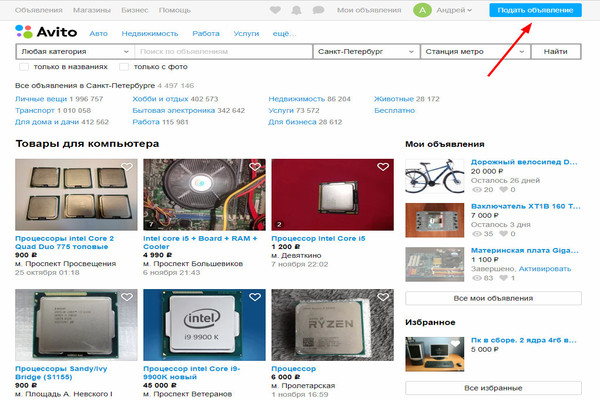Likes heart icon for motherboard ad
The width and height of the screenshot is (600, 400).
(x=504, y=278)
